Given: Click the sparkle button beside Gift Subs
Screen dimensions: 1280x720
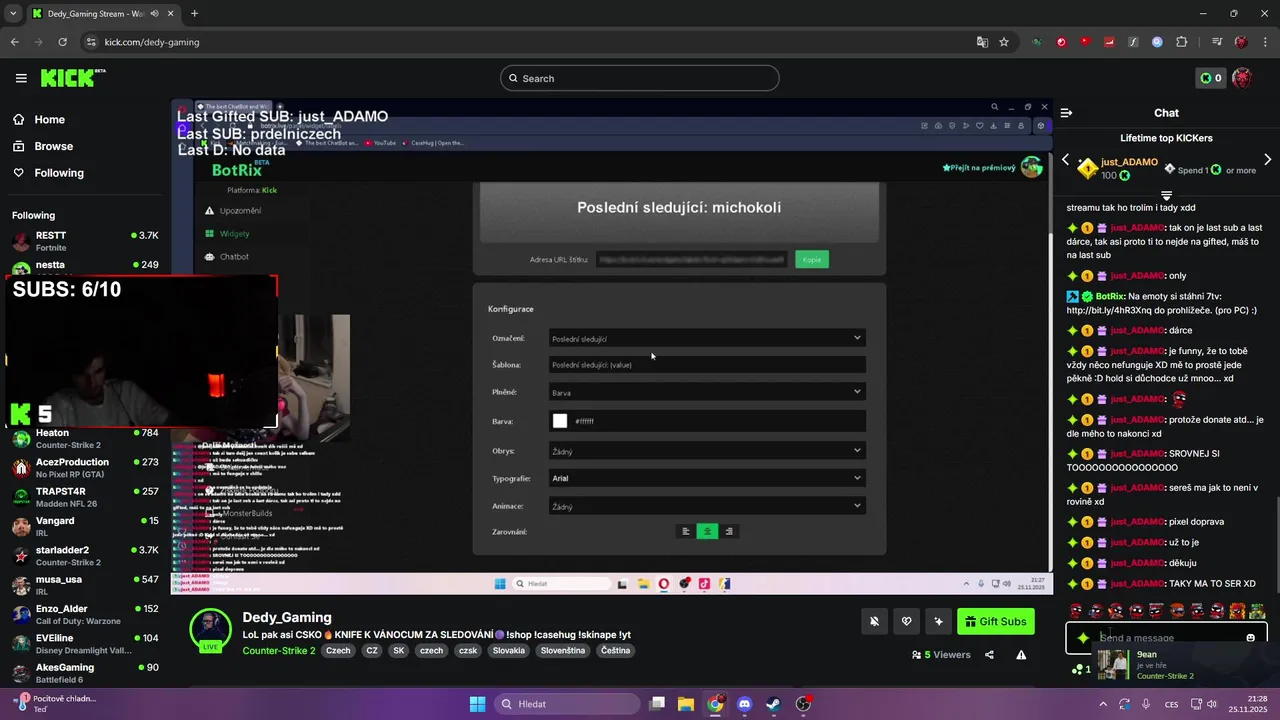Looking at the screenshot, I should [938, 622].
